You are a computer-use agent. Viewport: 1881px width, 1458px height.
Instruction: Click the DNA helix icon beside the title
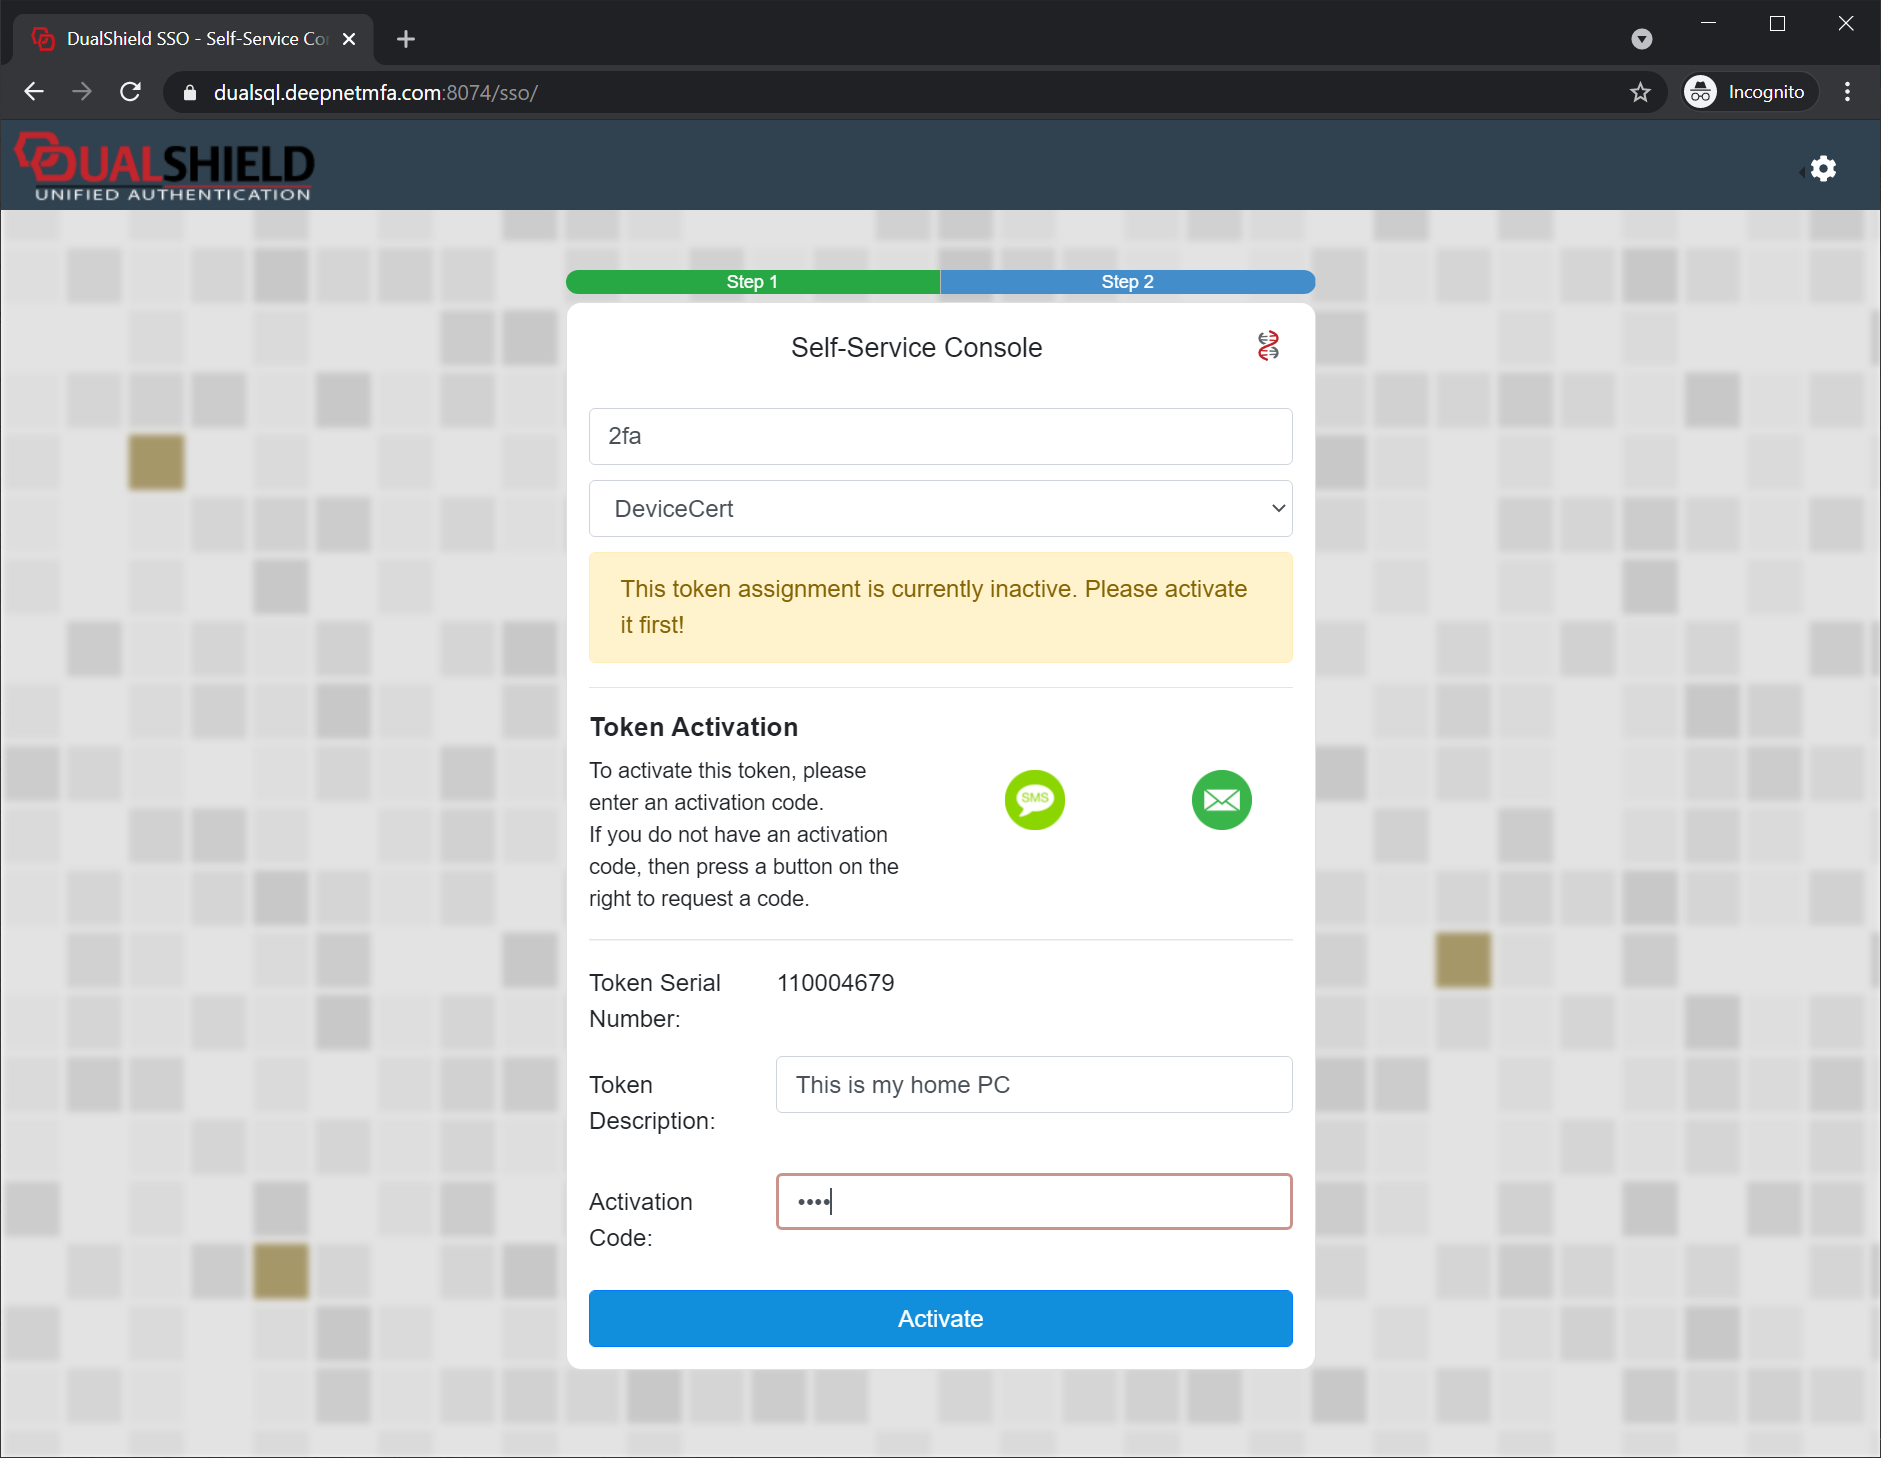pyautogui.click(x=1268, y=346)
